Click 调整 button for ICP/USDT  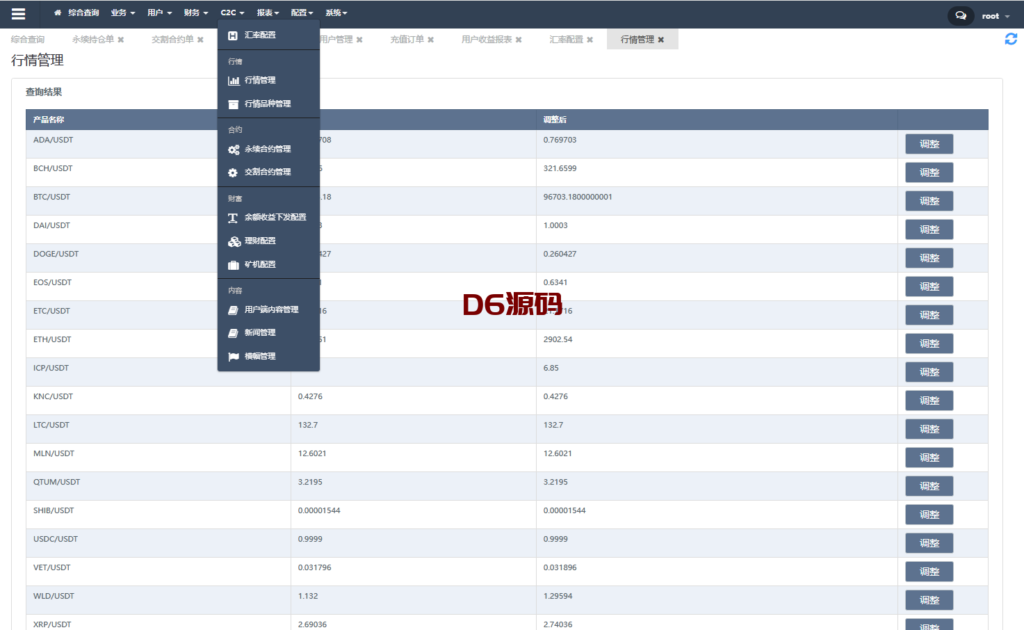(x=929, y=372)
